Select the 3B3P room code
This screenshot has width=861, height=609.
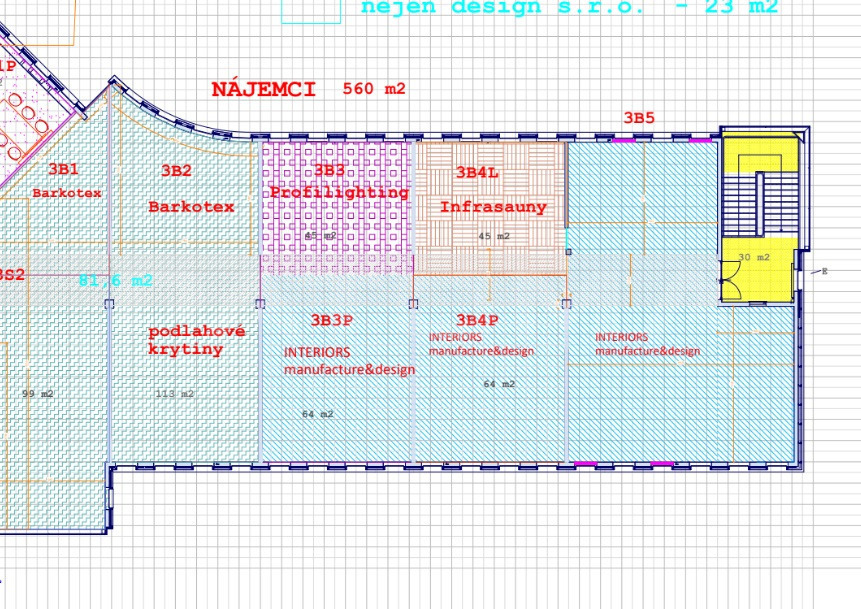(x=332, y=320)
